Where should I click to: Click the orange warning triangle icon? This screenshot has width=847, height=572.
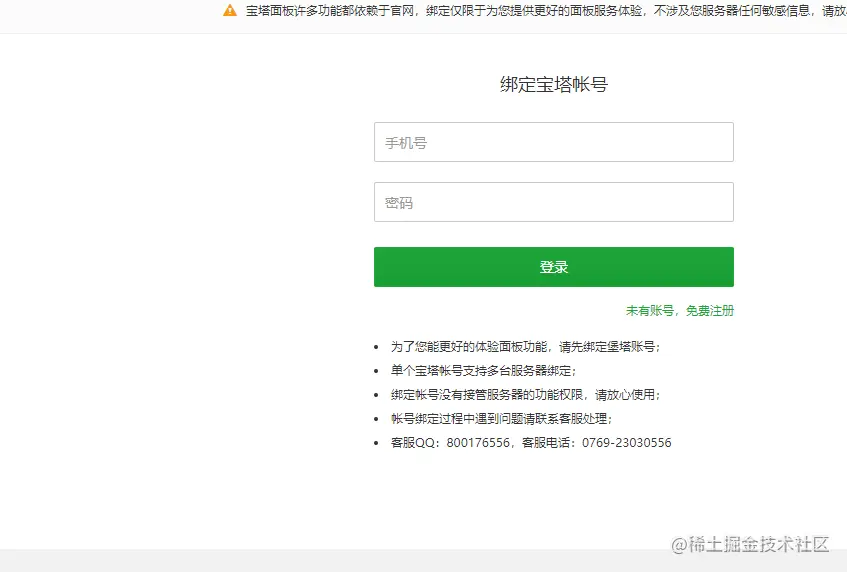(230, 10)
